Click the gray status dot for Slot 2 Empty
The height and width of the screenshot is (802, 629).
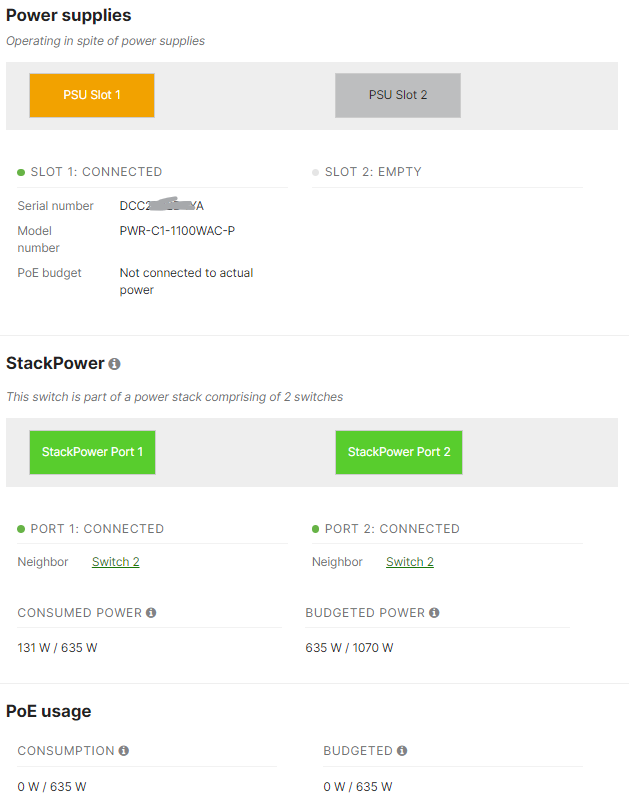(x=316, y=171)
